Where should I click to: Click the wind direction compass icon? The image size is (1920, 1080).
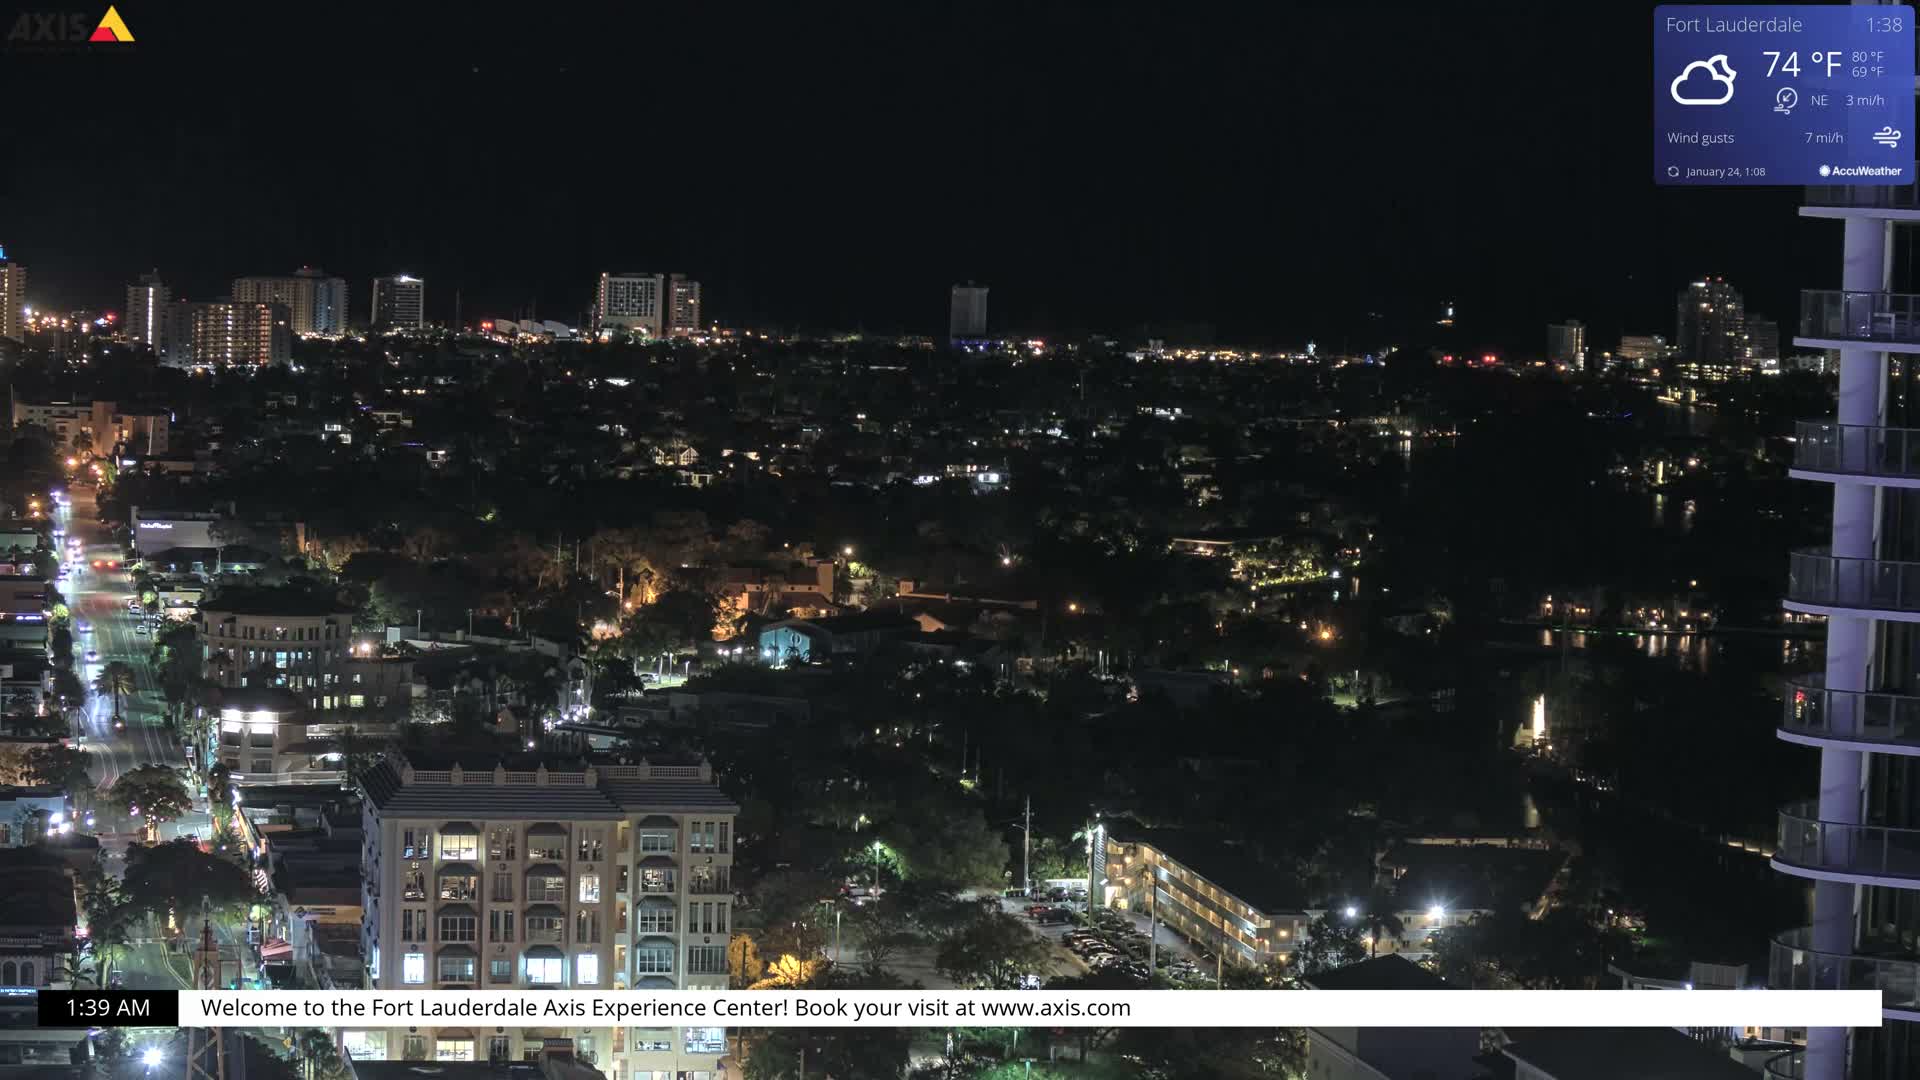tap(1786, 100)
